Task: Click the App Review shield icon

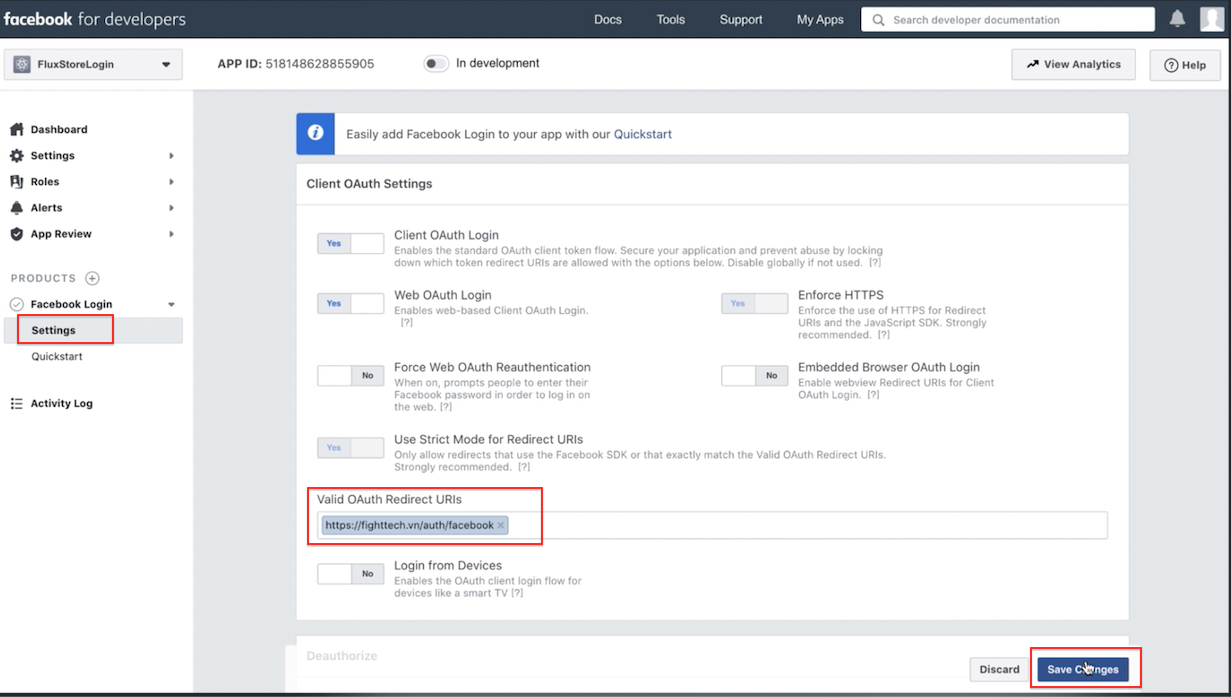Action: 16,233
